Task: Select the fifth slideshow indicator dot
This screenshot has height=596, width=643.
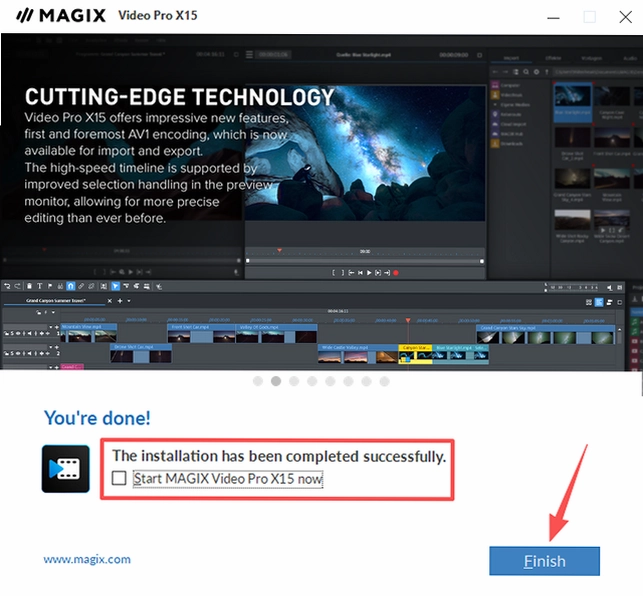Action: coord(330,381)
